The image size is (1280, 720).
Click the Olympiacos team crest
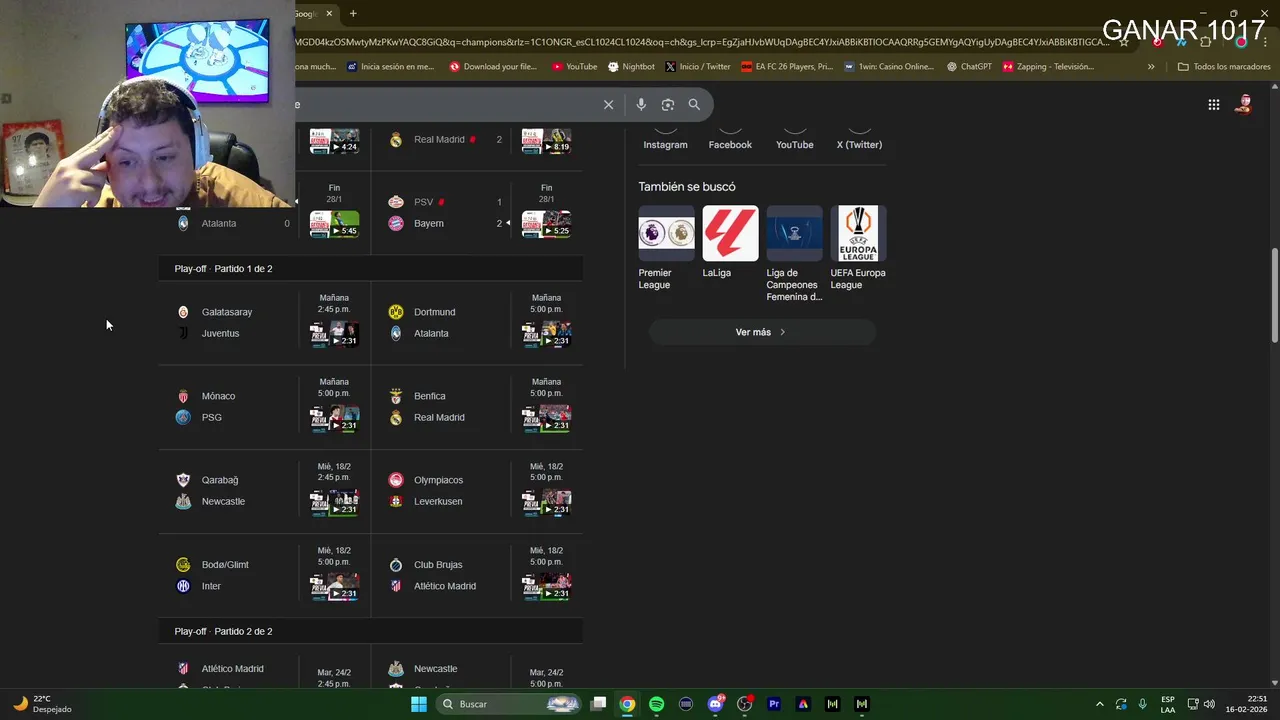click(x=396, y=480)
